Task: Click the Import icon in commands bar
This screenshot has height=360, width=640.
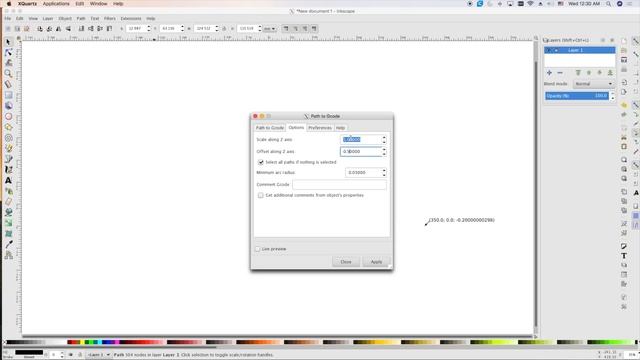Action: [624, 82]
